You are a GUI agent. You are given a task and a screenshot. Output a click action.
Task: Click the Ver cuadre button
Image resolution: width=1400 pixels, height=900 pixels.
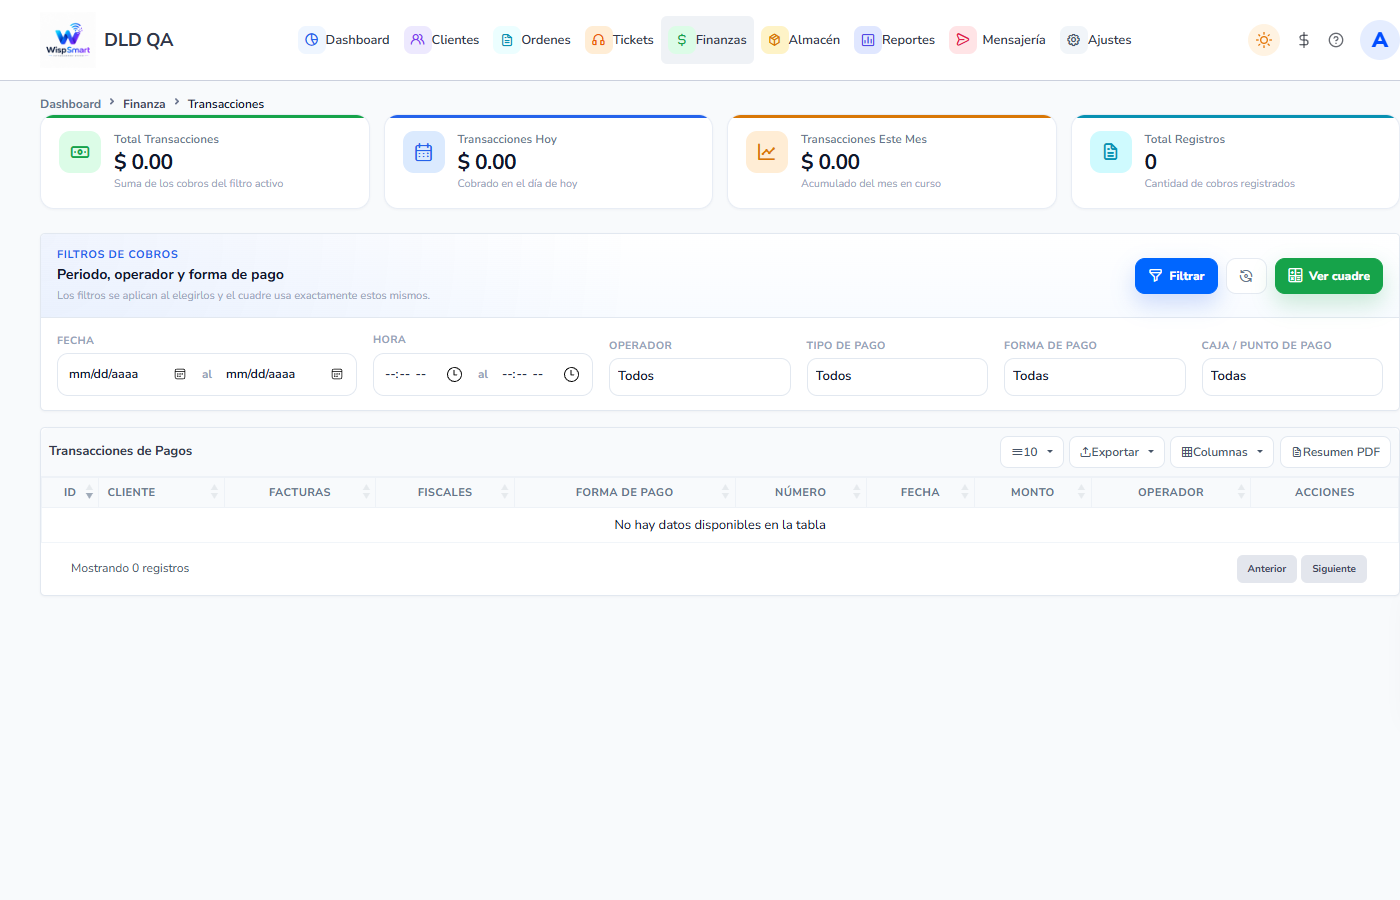tap(1329, 276)
